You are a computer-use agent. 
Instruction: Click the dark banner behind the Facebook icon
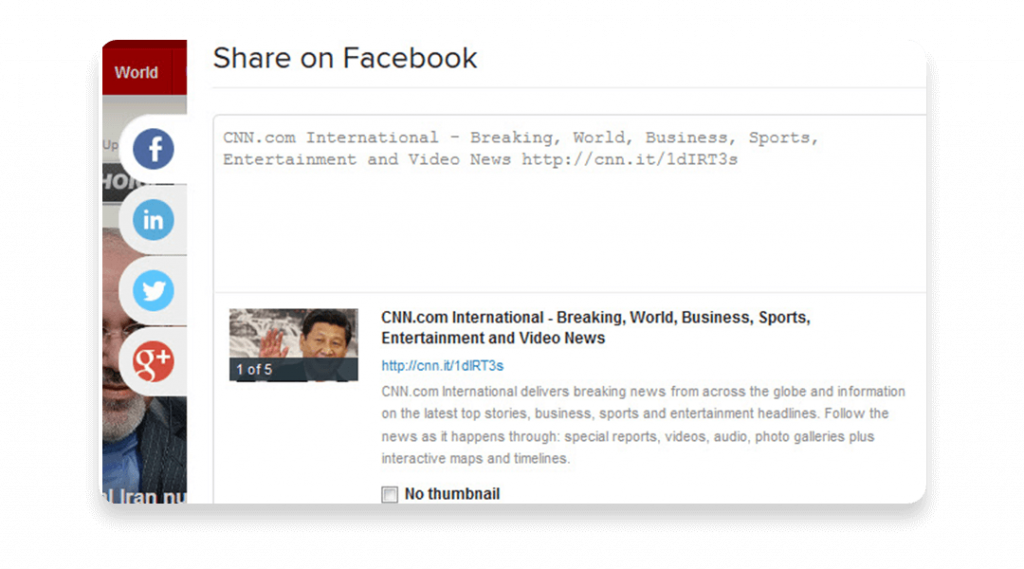click(x=110, y=181)
